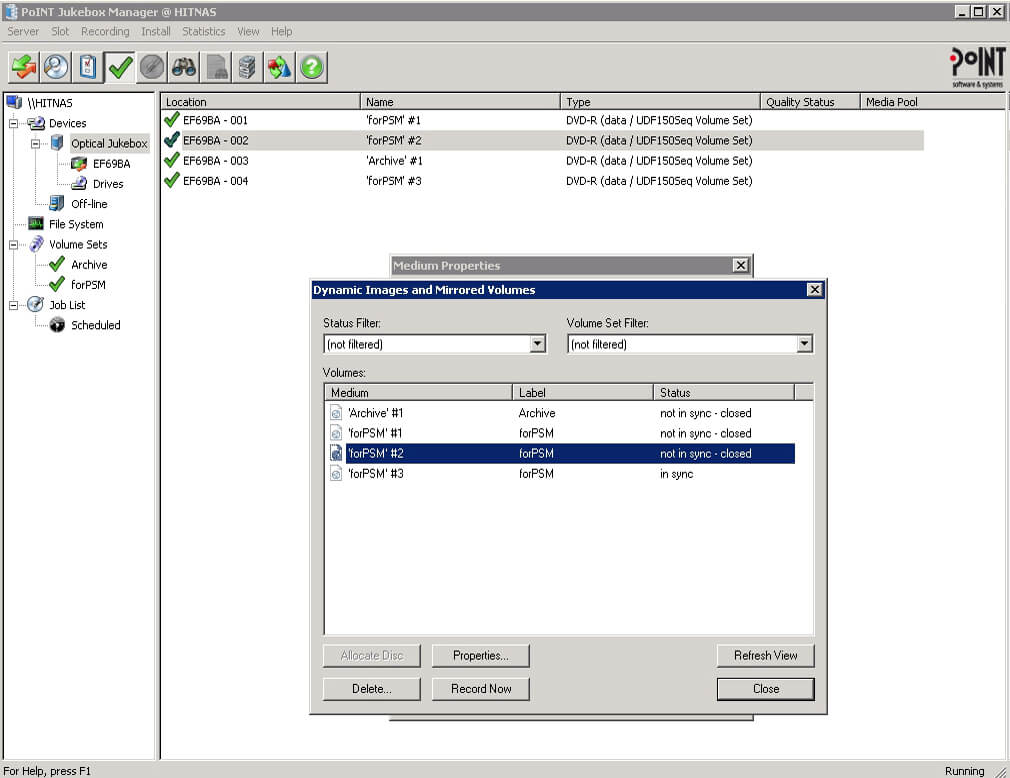This screenshot has width=1010, height=778.
Task: Open the Slot menu
Action: 60,31
